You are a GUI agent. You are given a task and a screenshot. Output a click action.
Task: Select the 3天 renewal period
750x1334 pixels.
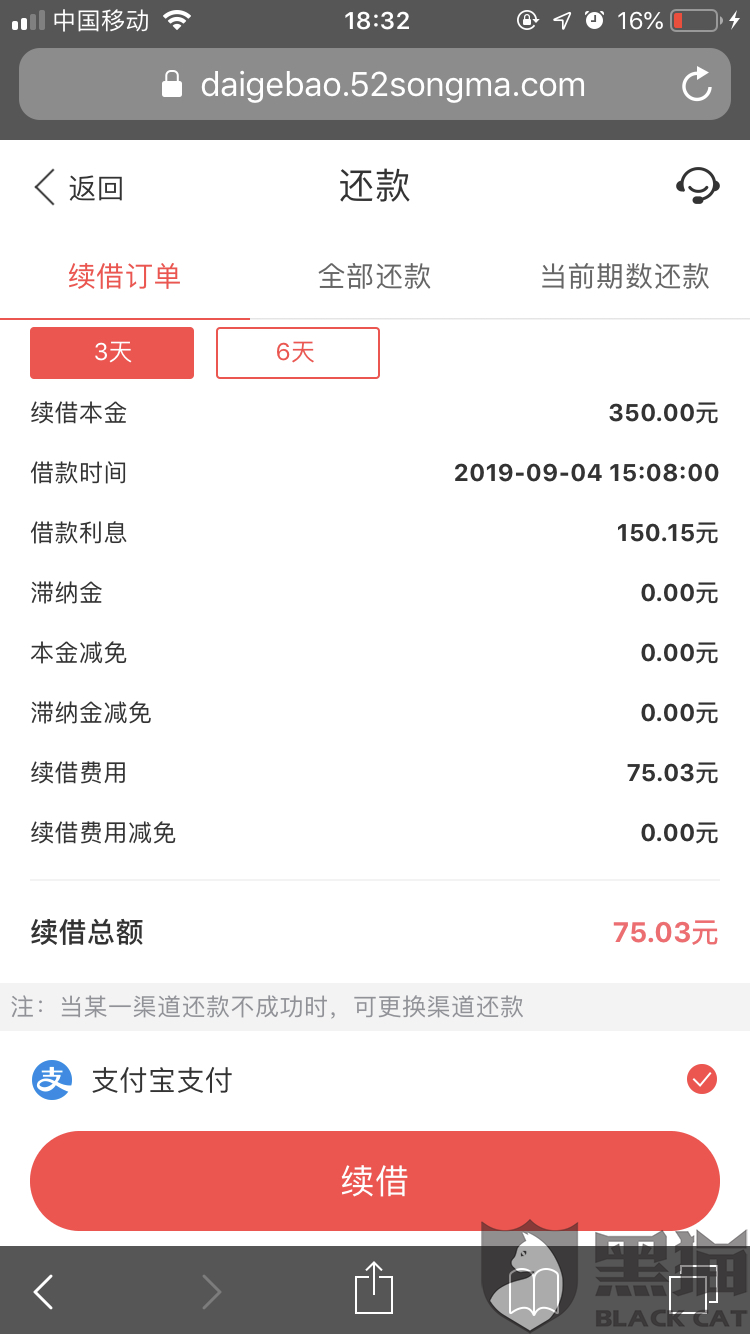pos(112,352)
